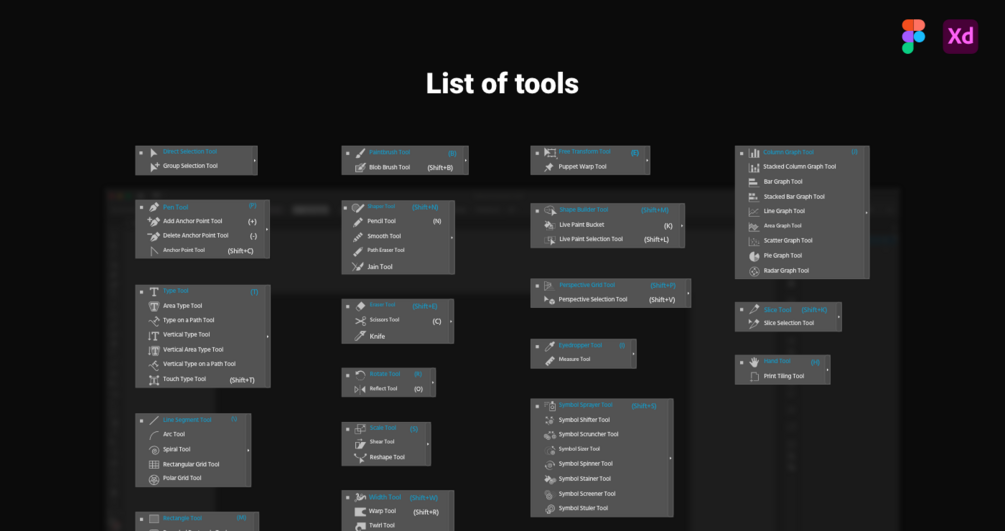This screenshot has width=1005, height=531.
Task: Click tearoff arrow on Type Tool flyout
Action: (267, 337)
